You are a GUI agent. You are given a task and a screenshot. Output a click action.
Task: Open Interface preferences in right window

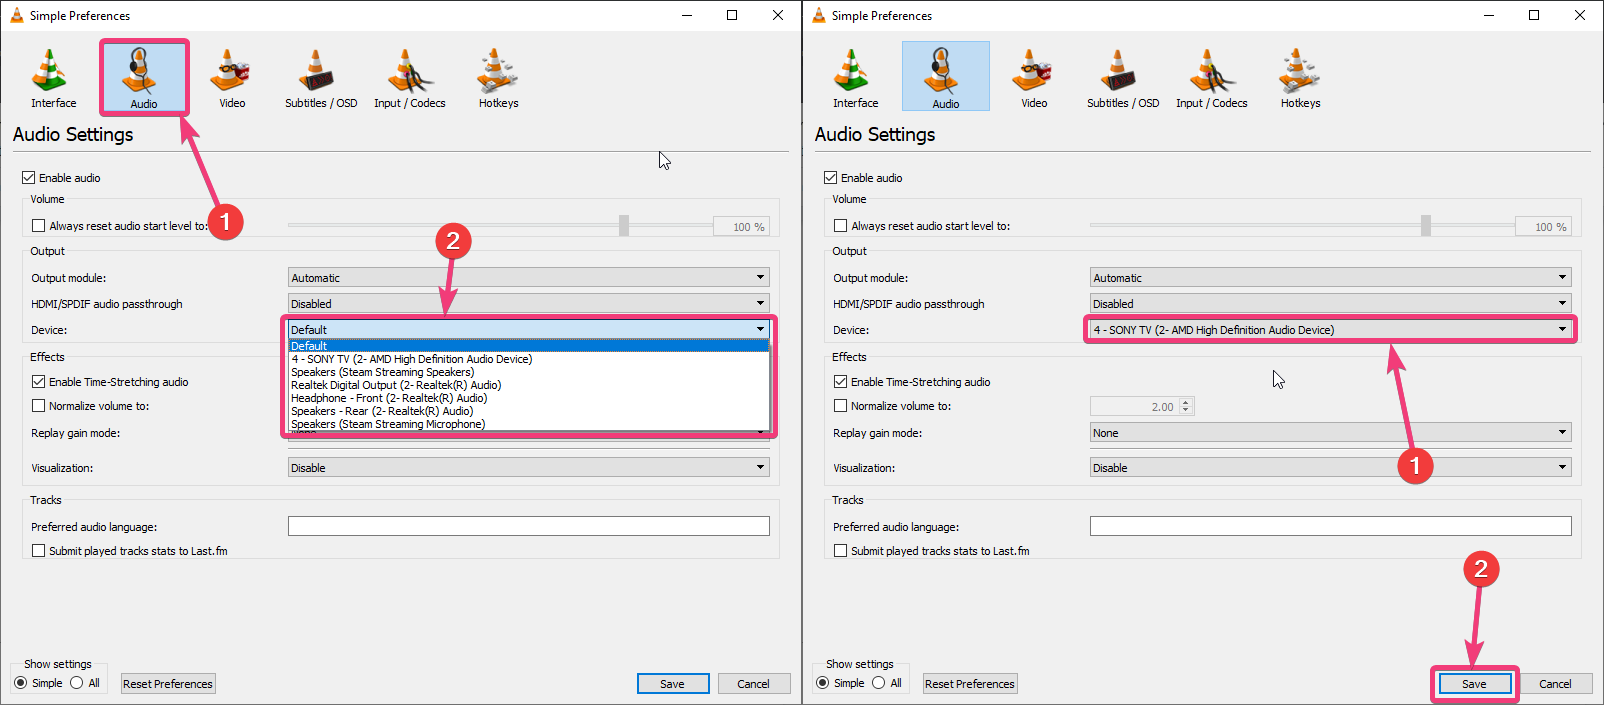pos(855,78)
